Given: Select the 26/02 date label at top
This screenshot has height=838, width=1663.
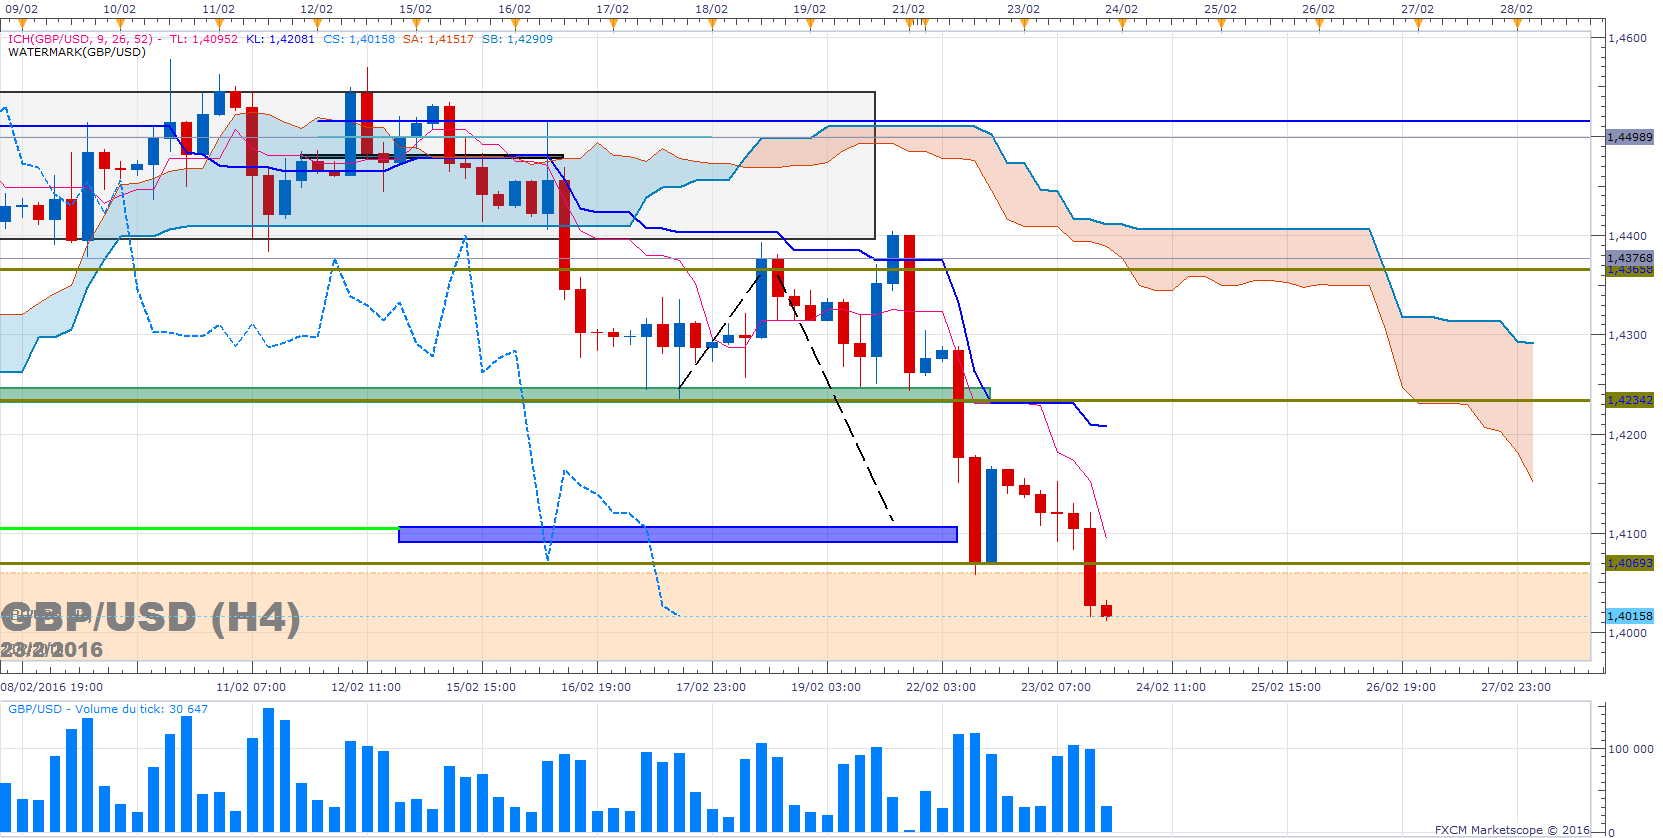Looking at the screenshot, I should [1318, 9].
